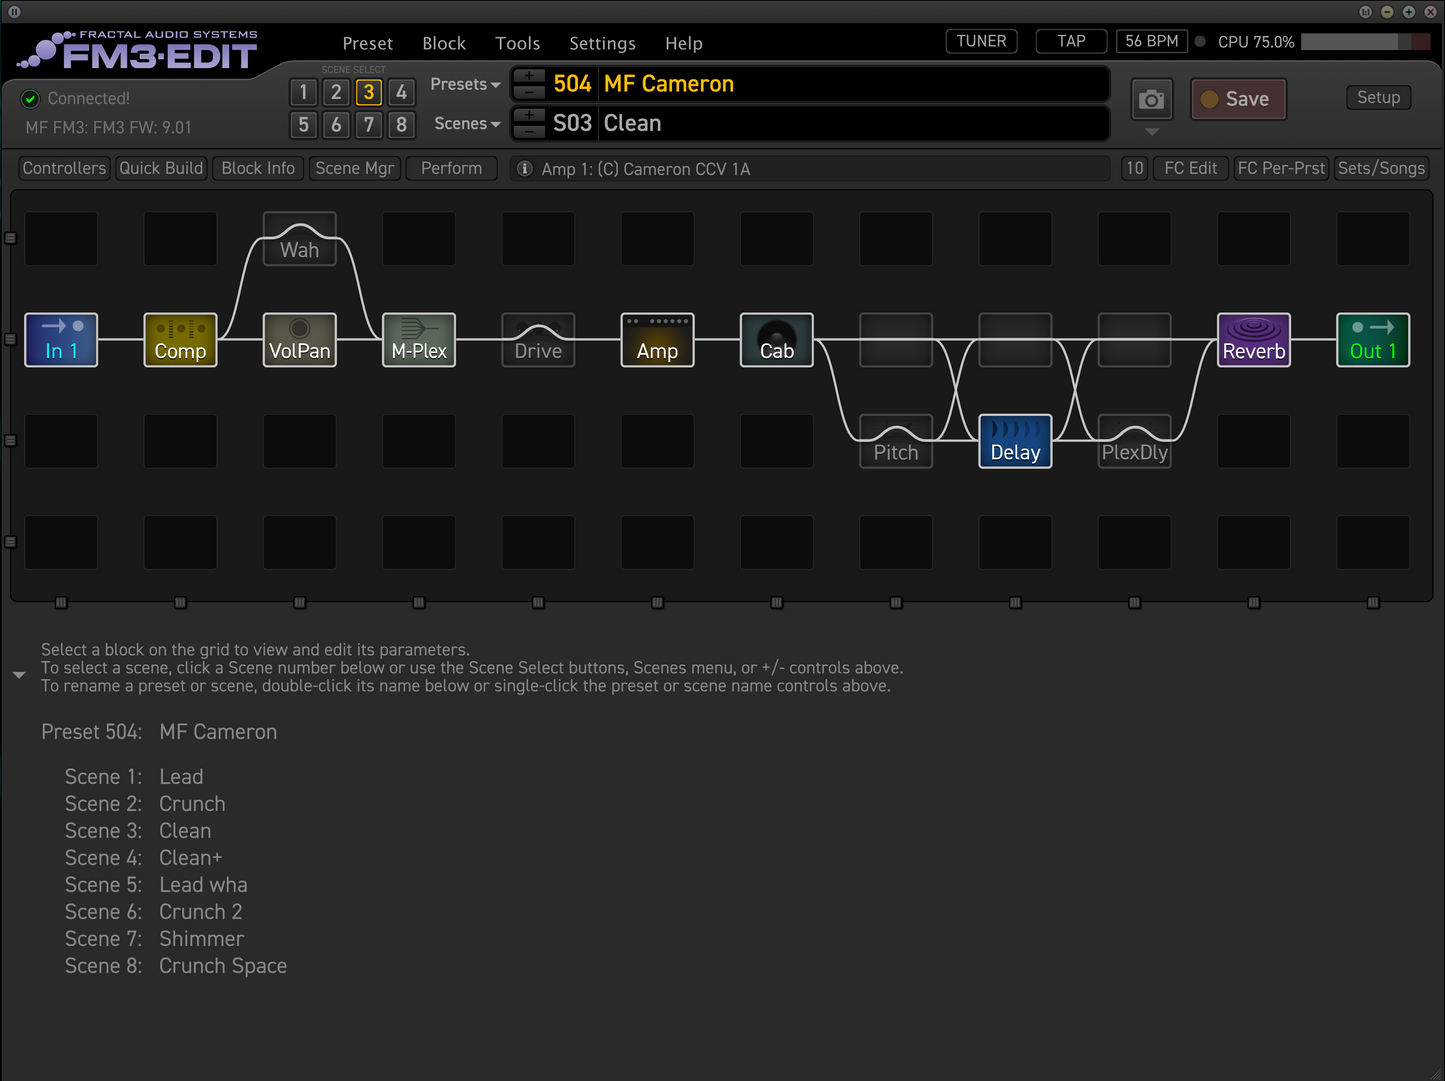Select the Delay block

click(x=1015, y=441)
